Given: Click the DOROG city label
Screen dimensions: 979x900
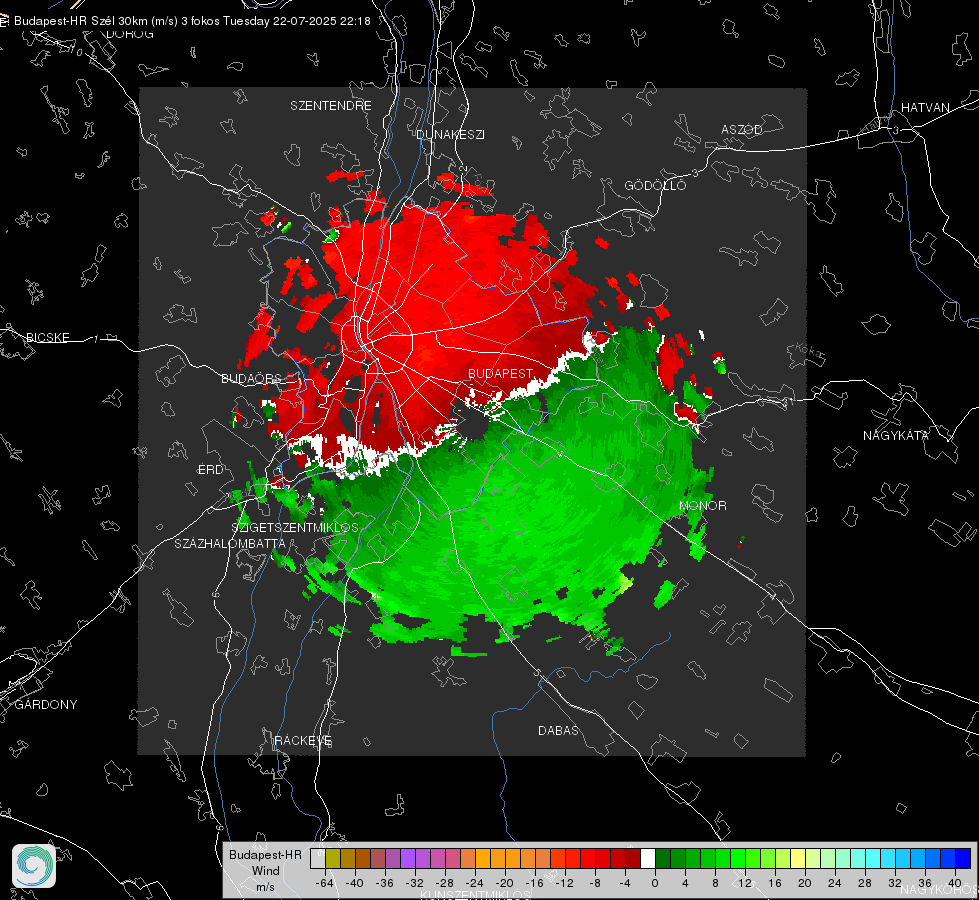Looking at the screenshot, I should [130, 34].
